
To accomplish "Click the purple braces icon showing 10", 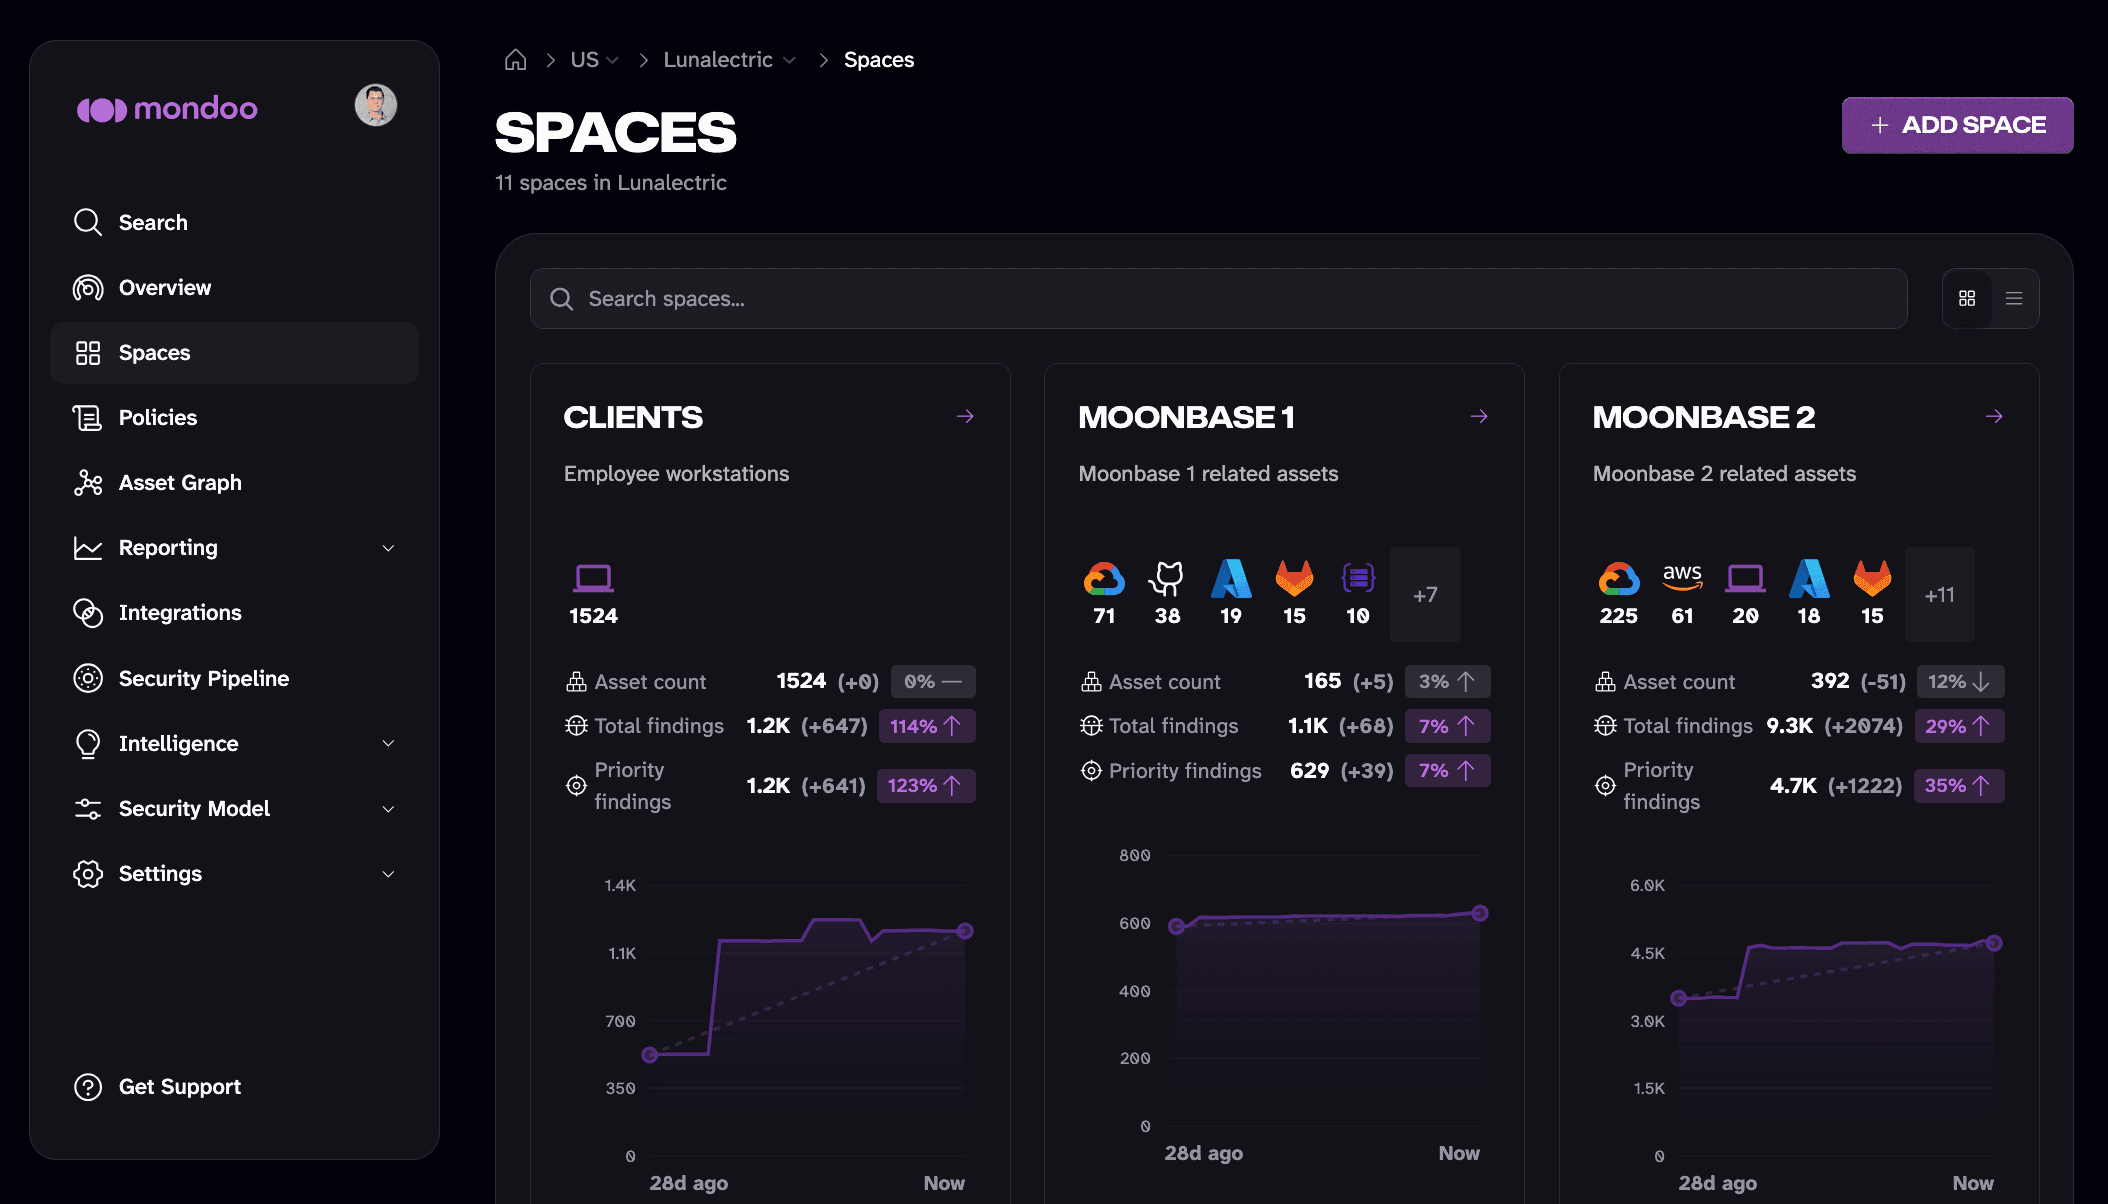I will (1358, 578).
